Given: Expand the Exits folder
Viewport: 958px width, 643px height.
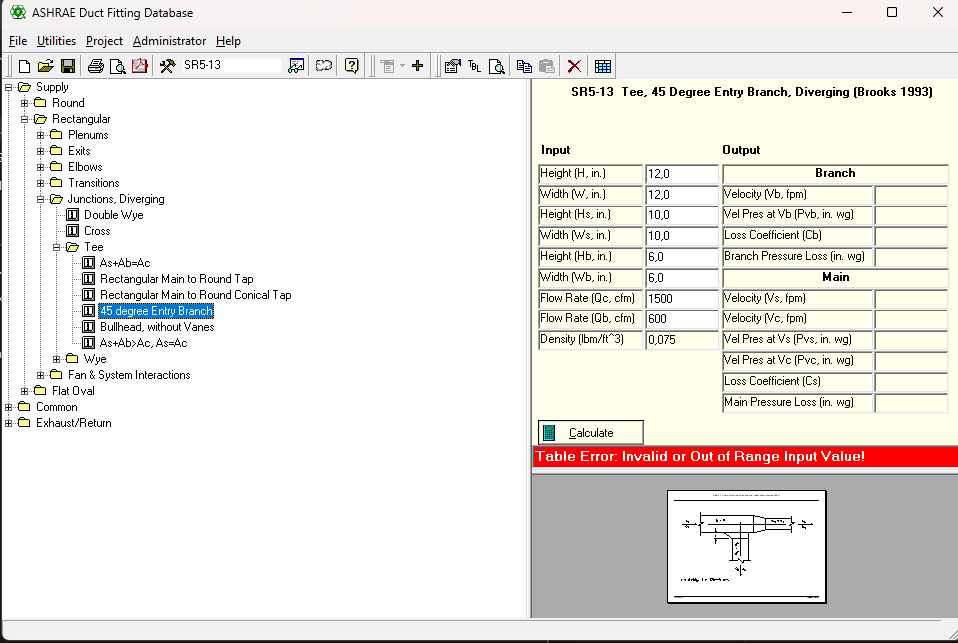Looking at the screenshot, I should 40,151.
